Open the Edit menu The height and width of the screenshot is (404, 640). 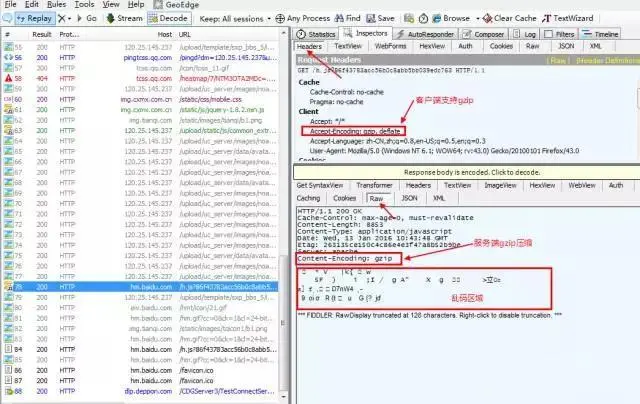32,4
